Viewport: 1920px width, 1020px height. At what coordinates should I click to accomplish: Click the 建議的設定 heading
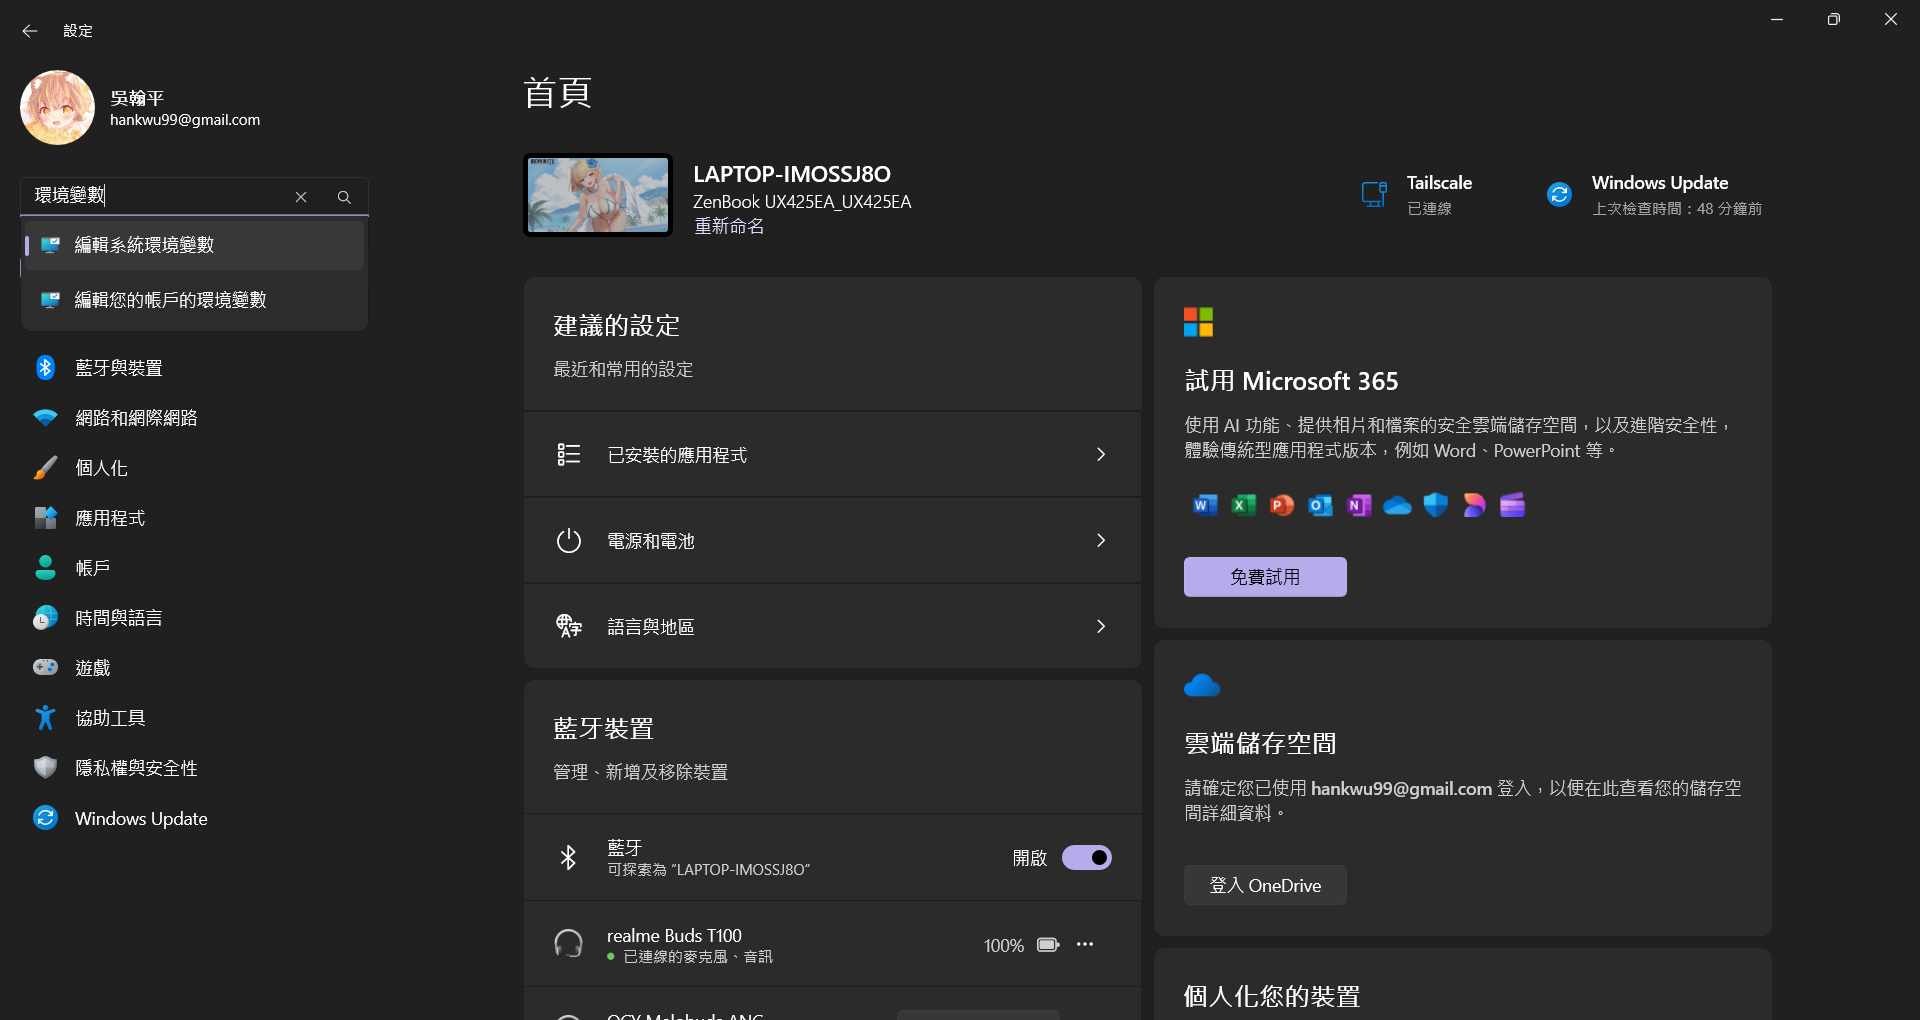pos(617,326)
